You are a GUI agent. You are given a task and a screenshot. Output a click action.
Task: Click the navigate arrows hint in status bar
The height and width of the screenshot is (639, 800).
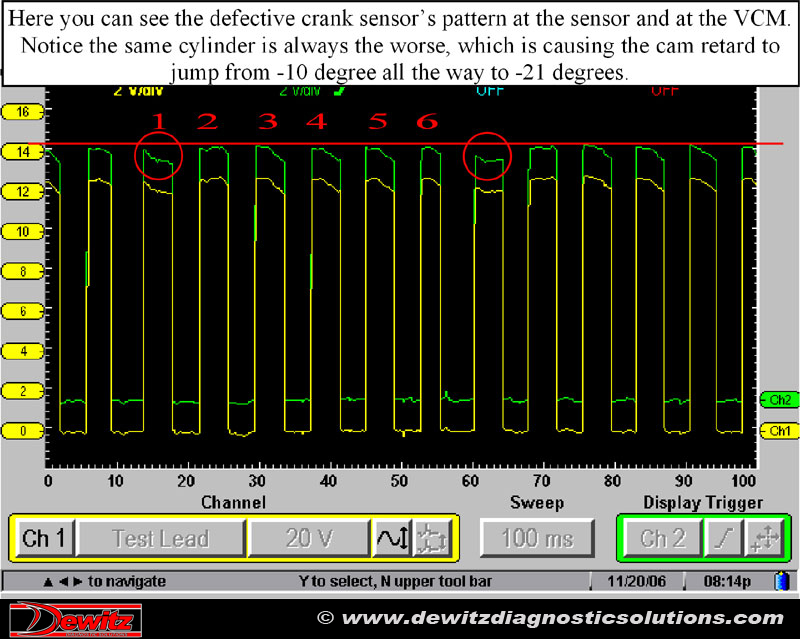click(x=105, y=581)
